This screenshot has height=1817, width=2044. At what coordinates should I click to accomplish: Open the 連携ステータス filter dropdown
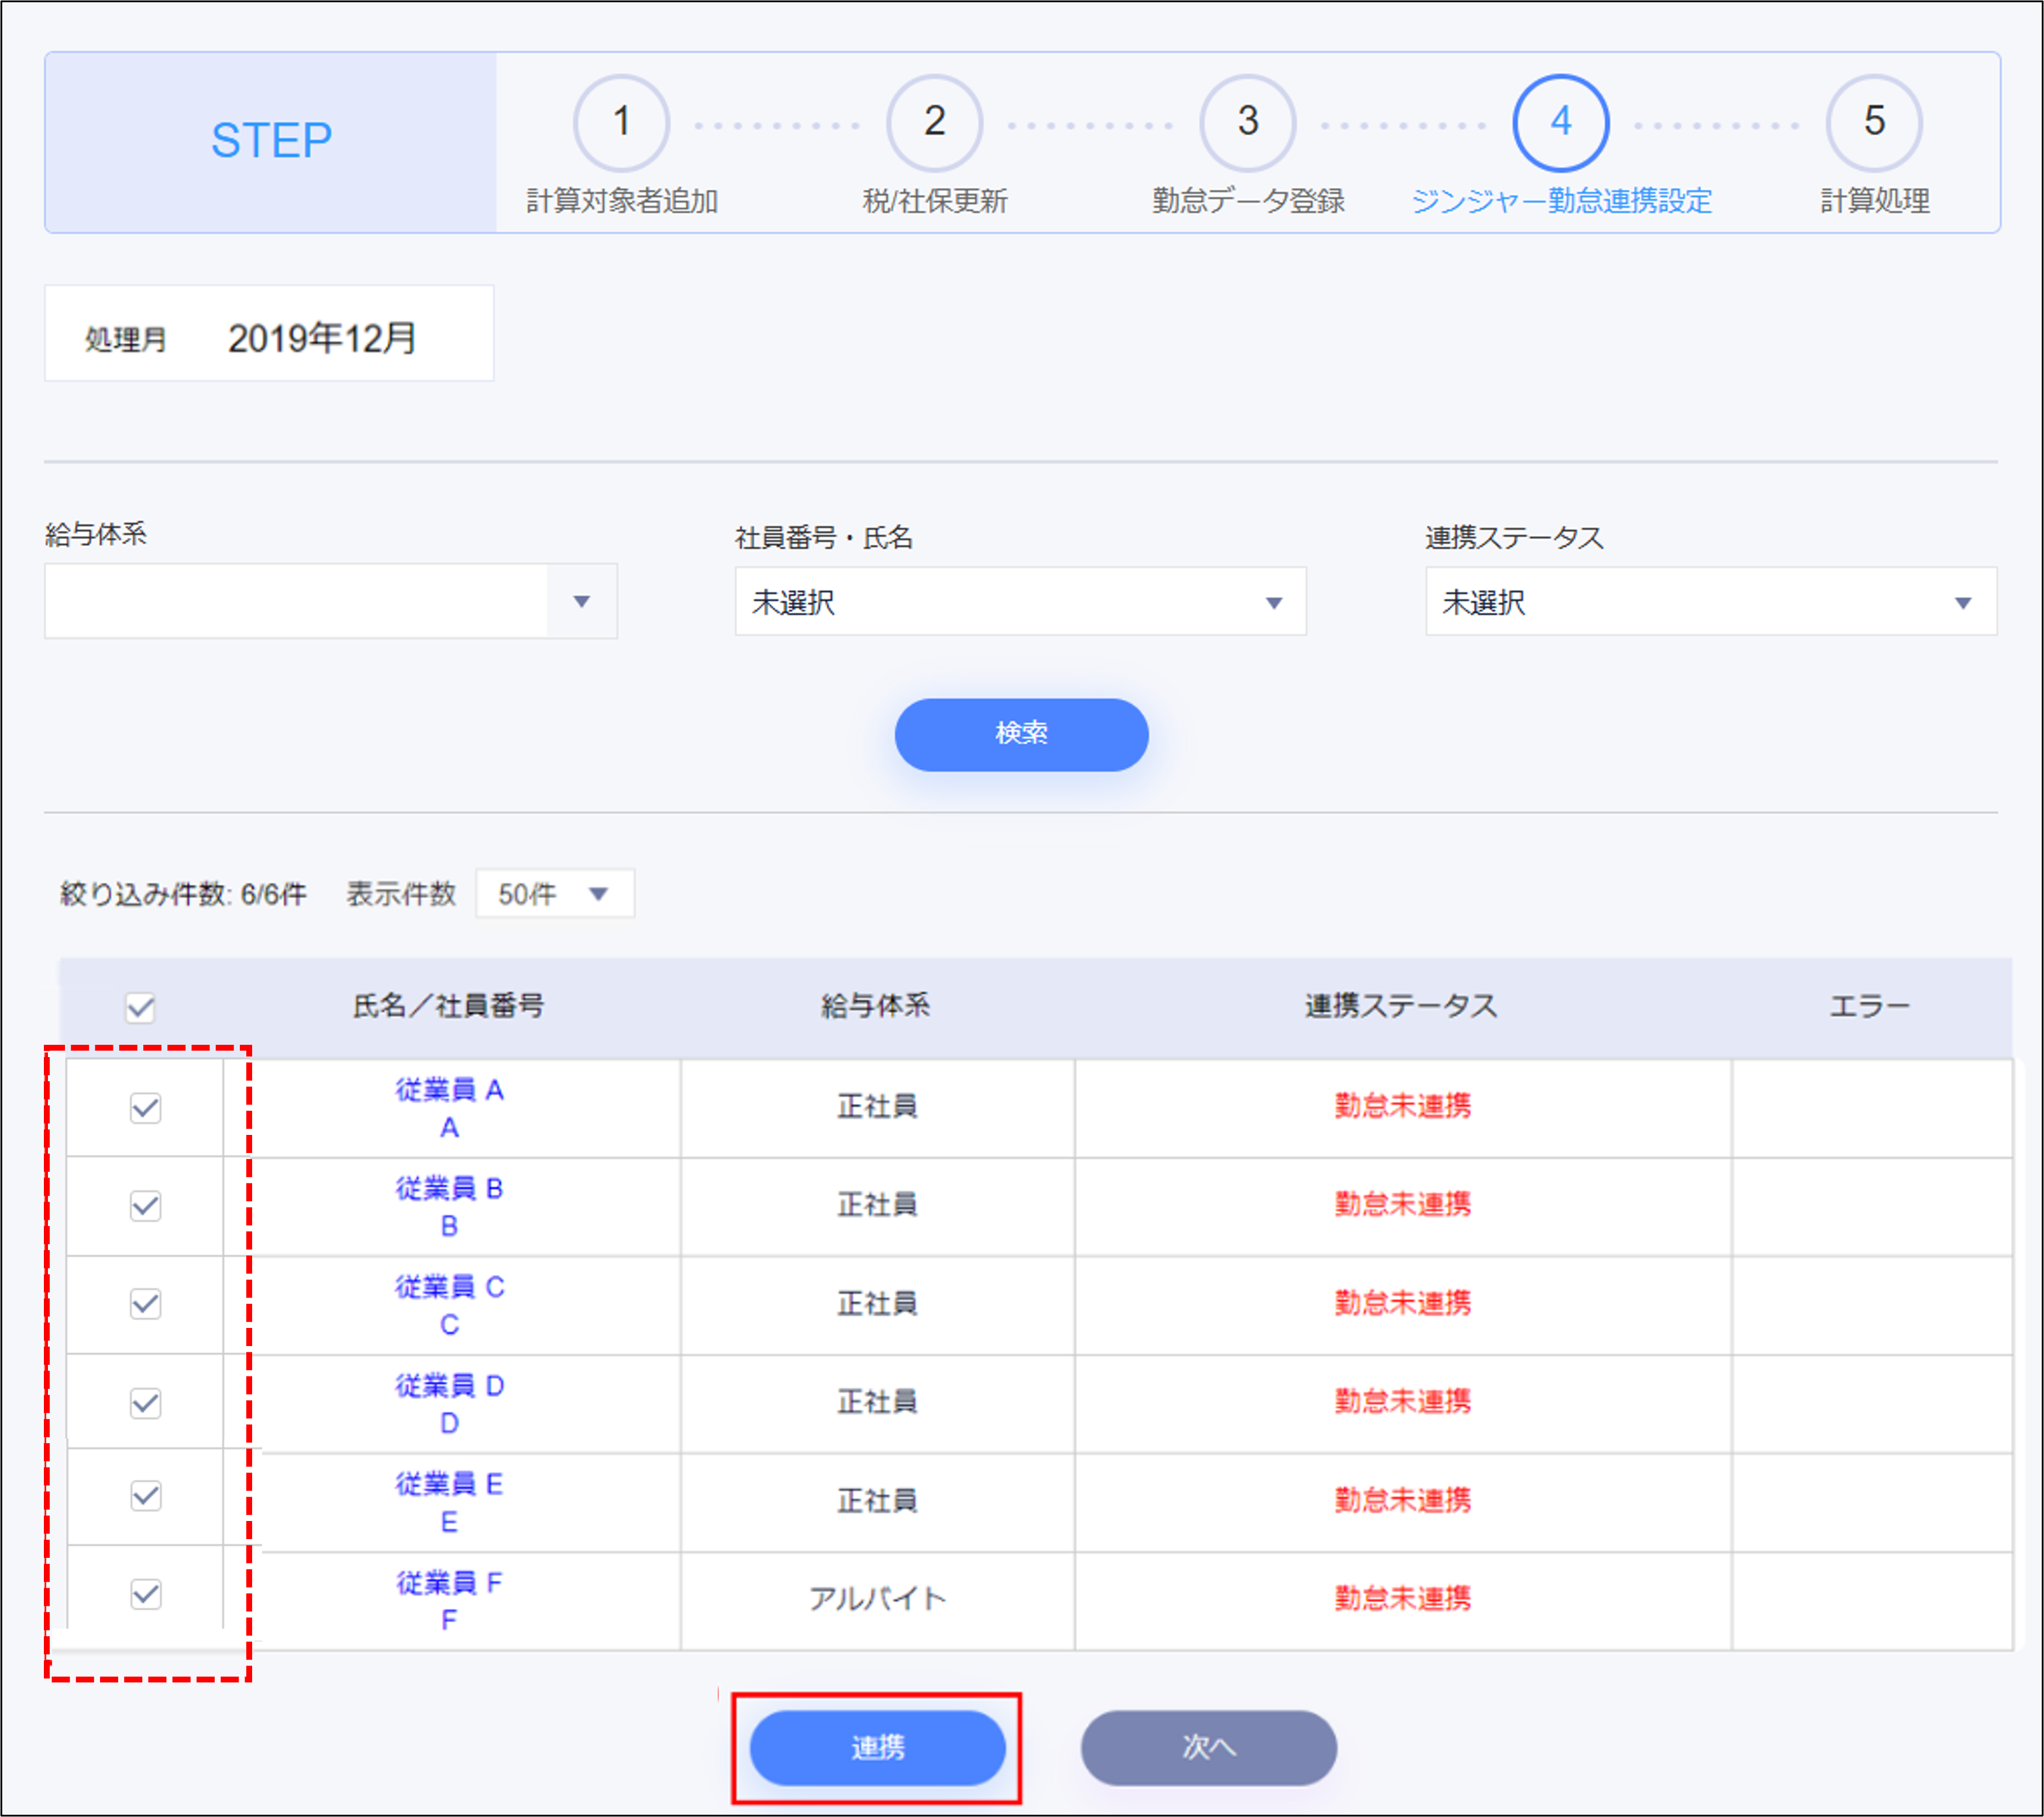(x=1710, y=602)
